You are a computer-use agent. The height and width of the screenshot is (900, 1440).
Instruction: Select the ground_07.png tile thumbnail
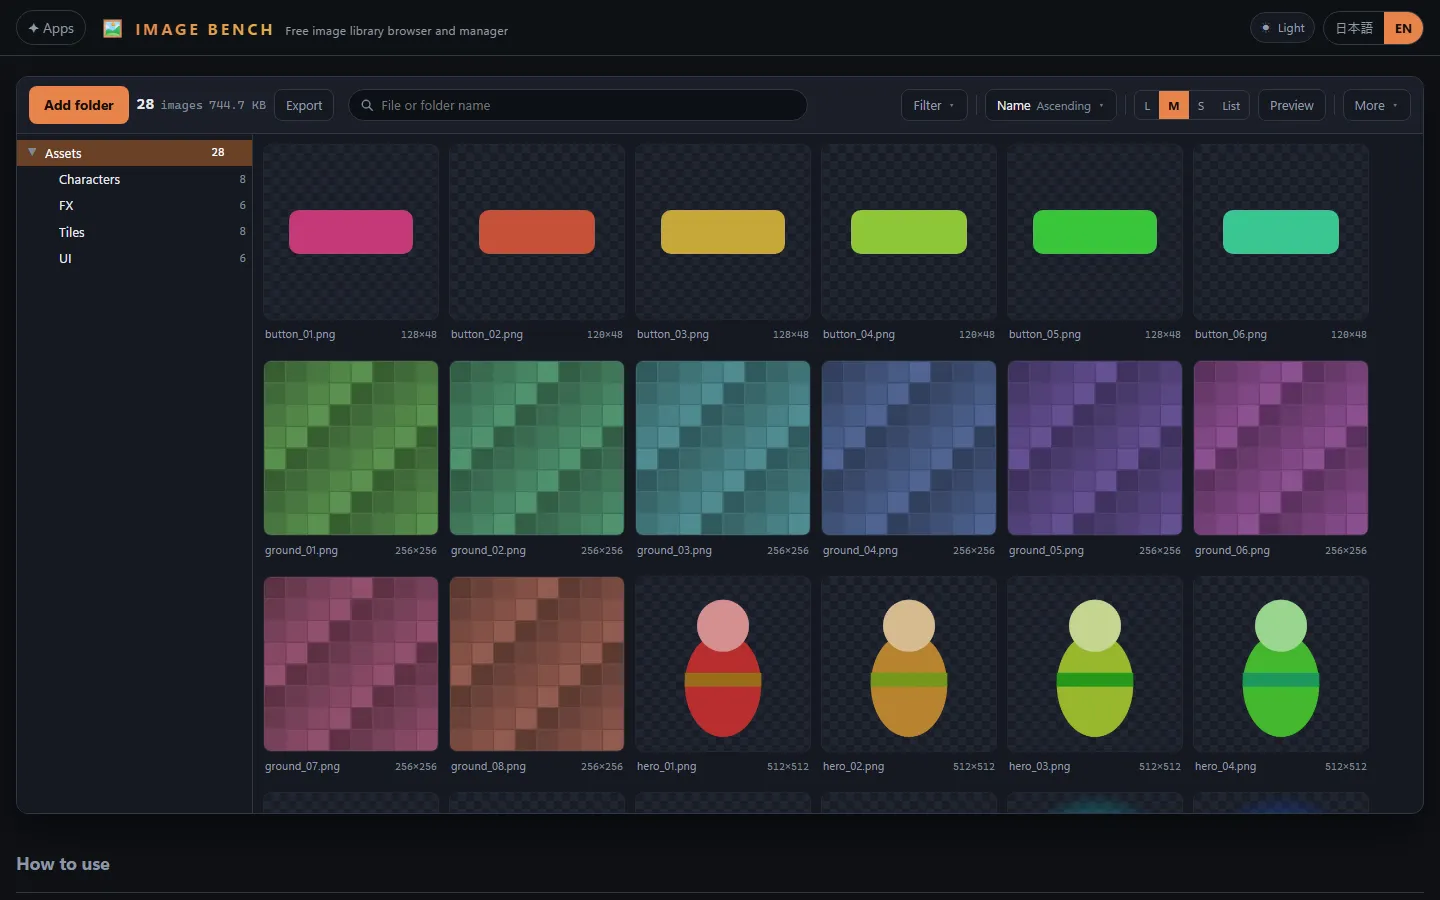point(351,664)
